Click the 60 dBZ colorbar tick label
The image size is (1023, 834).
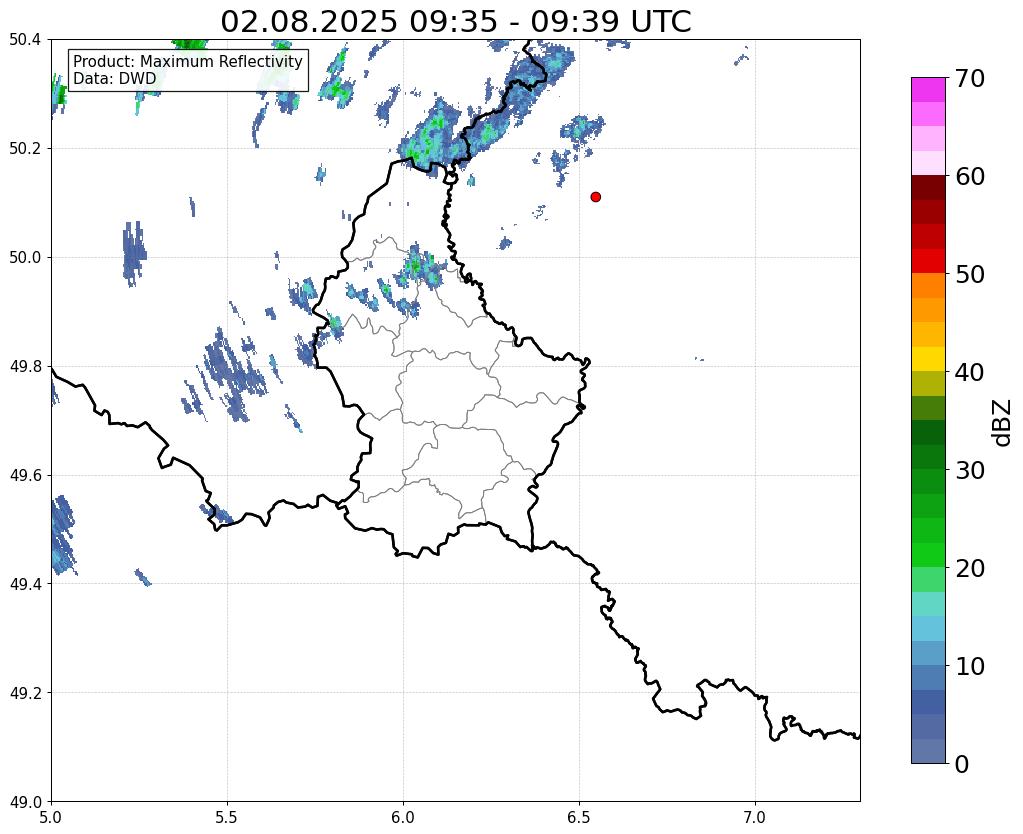pos(970,176)
